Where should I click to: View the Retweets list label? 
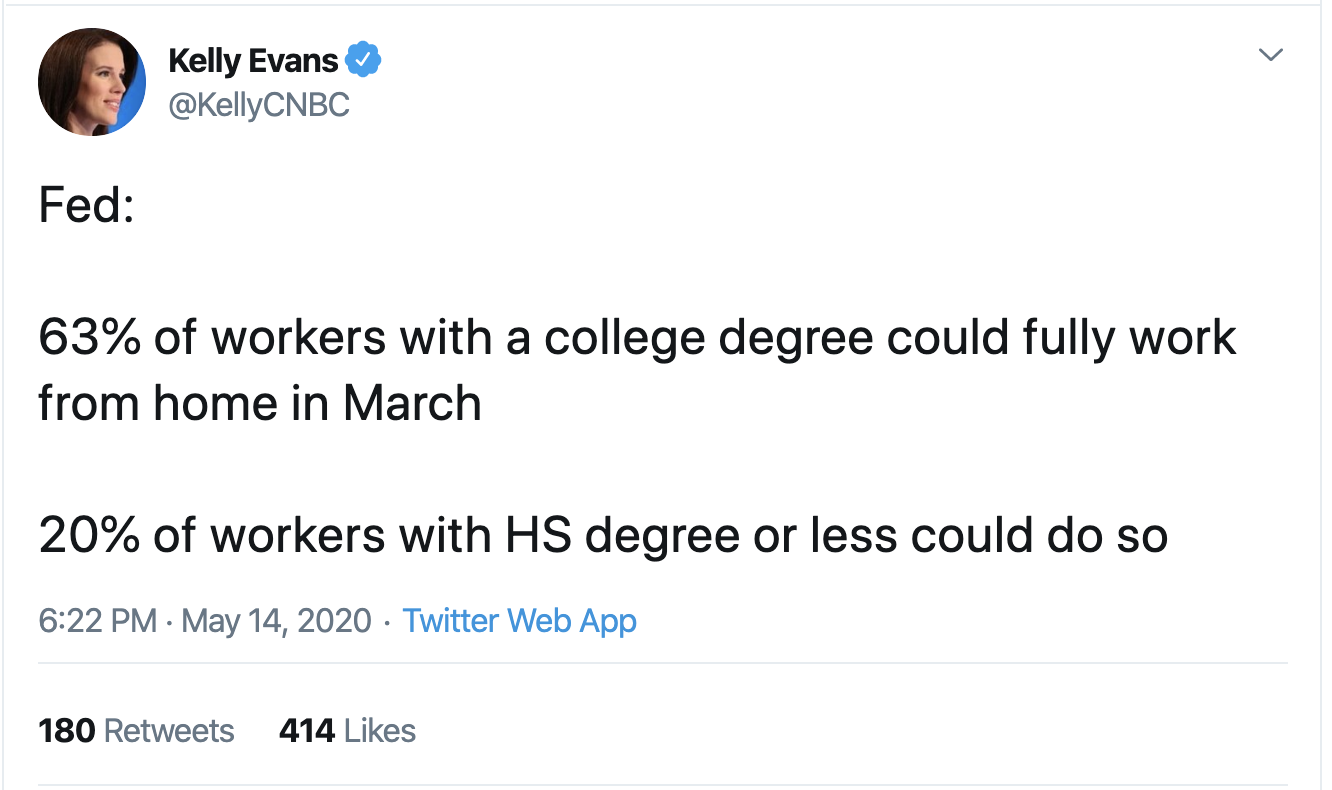pyautogui.click(x=169, y=731)
